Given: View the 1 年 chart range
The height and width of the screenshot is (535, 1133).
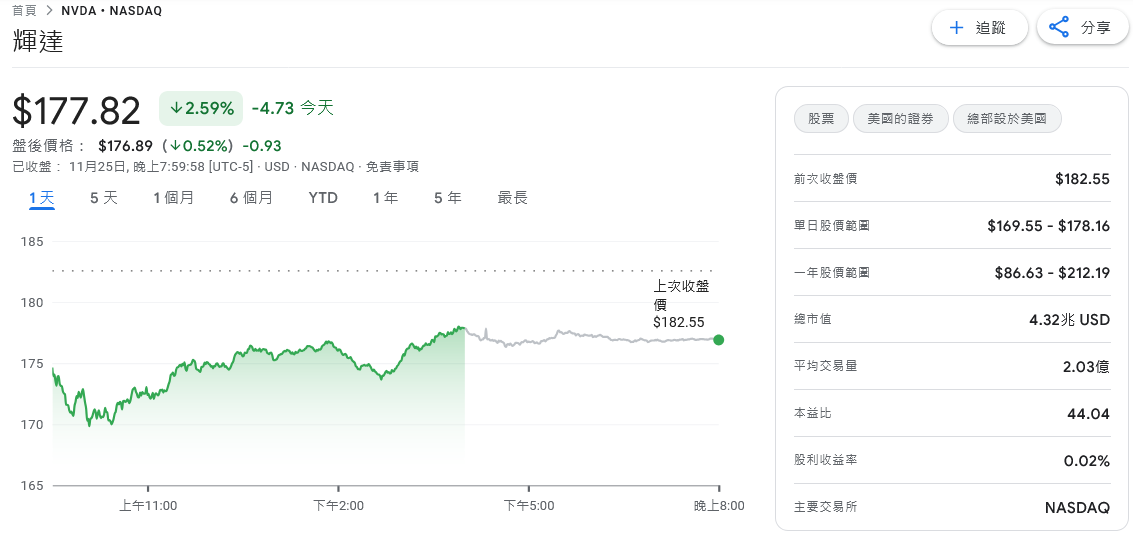Looking at the screenshot, I should pyautogui.click(x=386, y=198).
